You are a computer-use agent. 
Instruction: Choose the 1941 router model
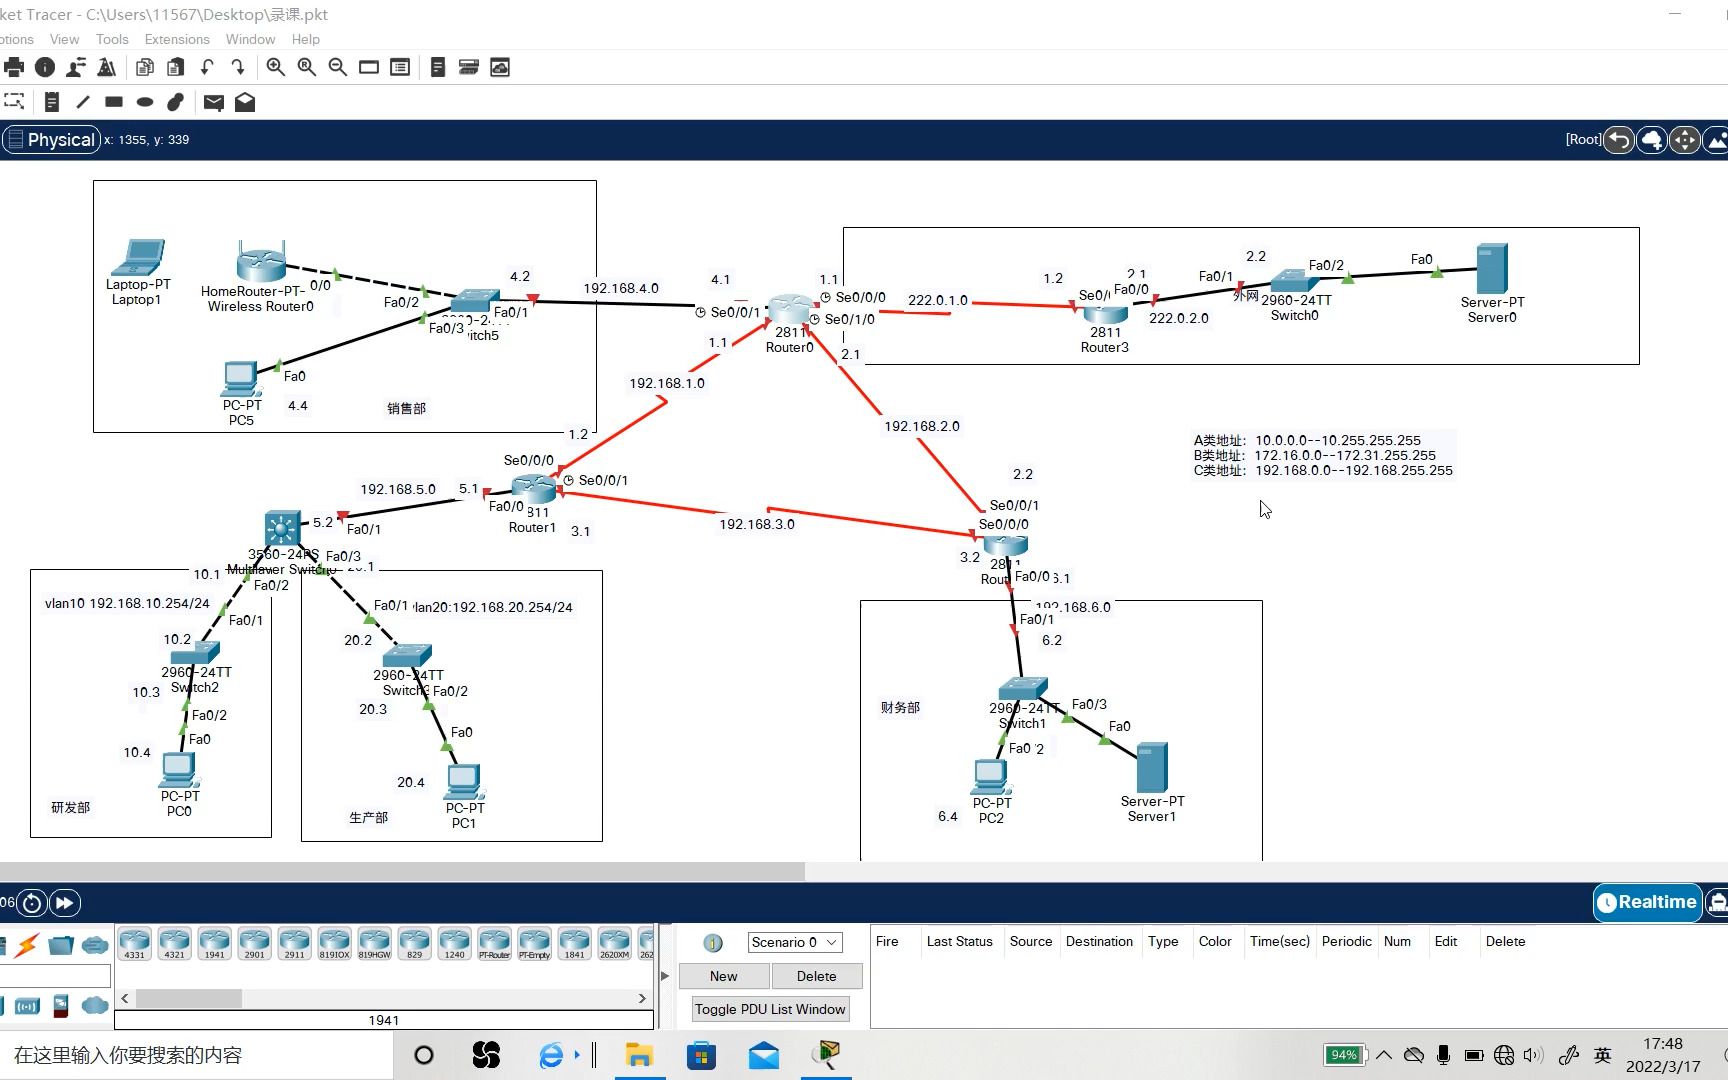tap(214, 943)
